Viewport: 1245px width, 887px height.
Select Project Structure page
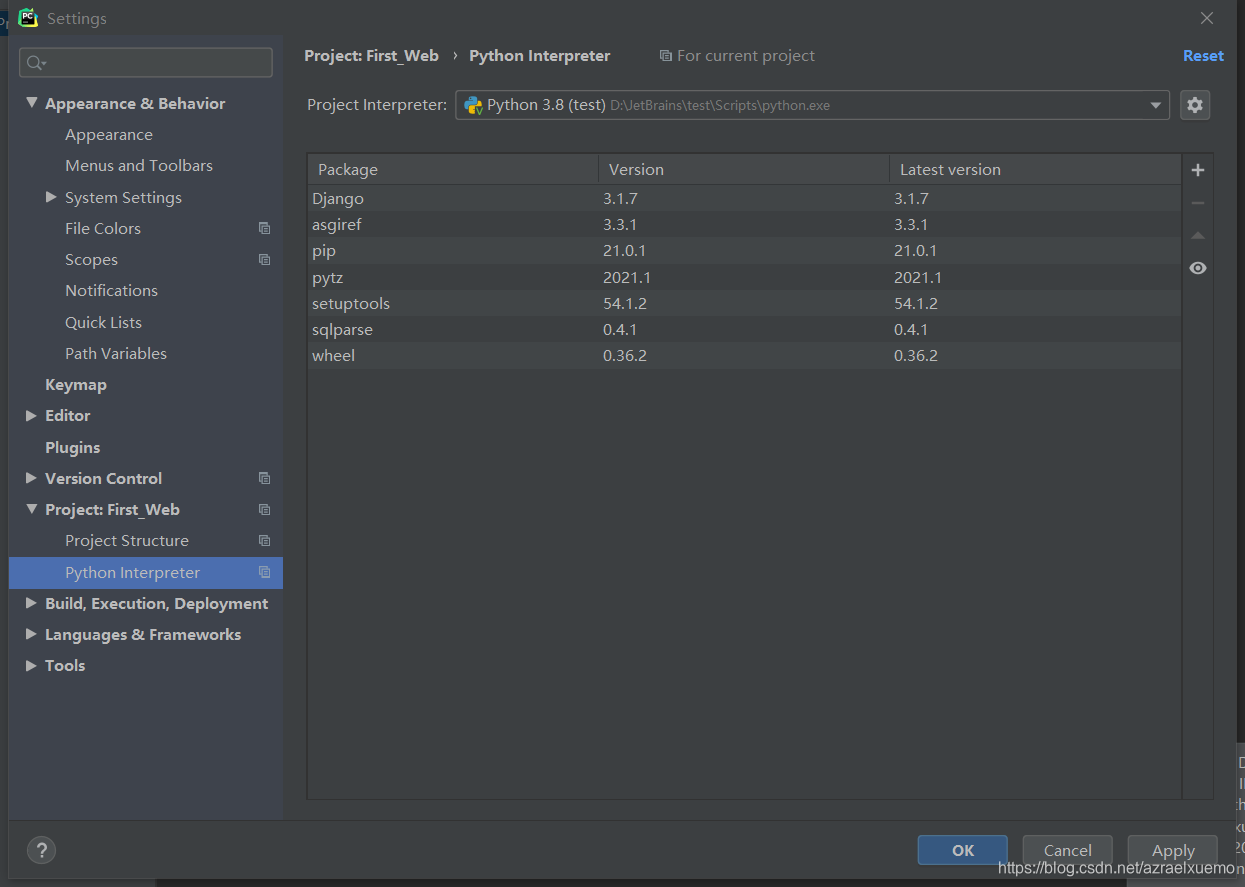tap(127, 540)
